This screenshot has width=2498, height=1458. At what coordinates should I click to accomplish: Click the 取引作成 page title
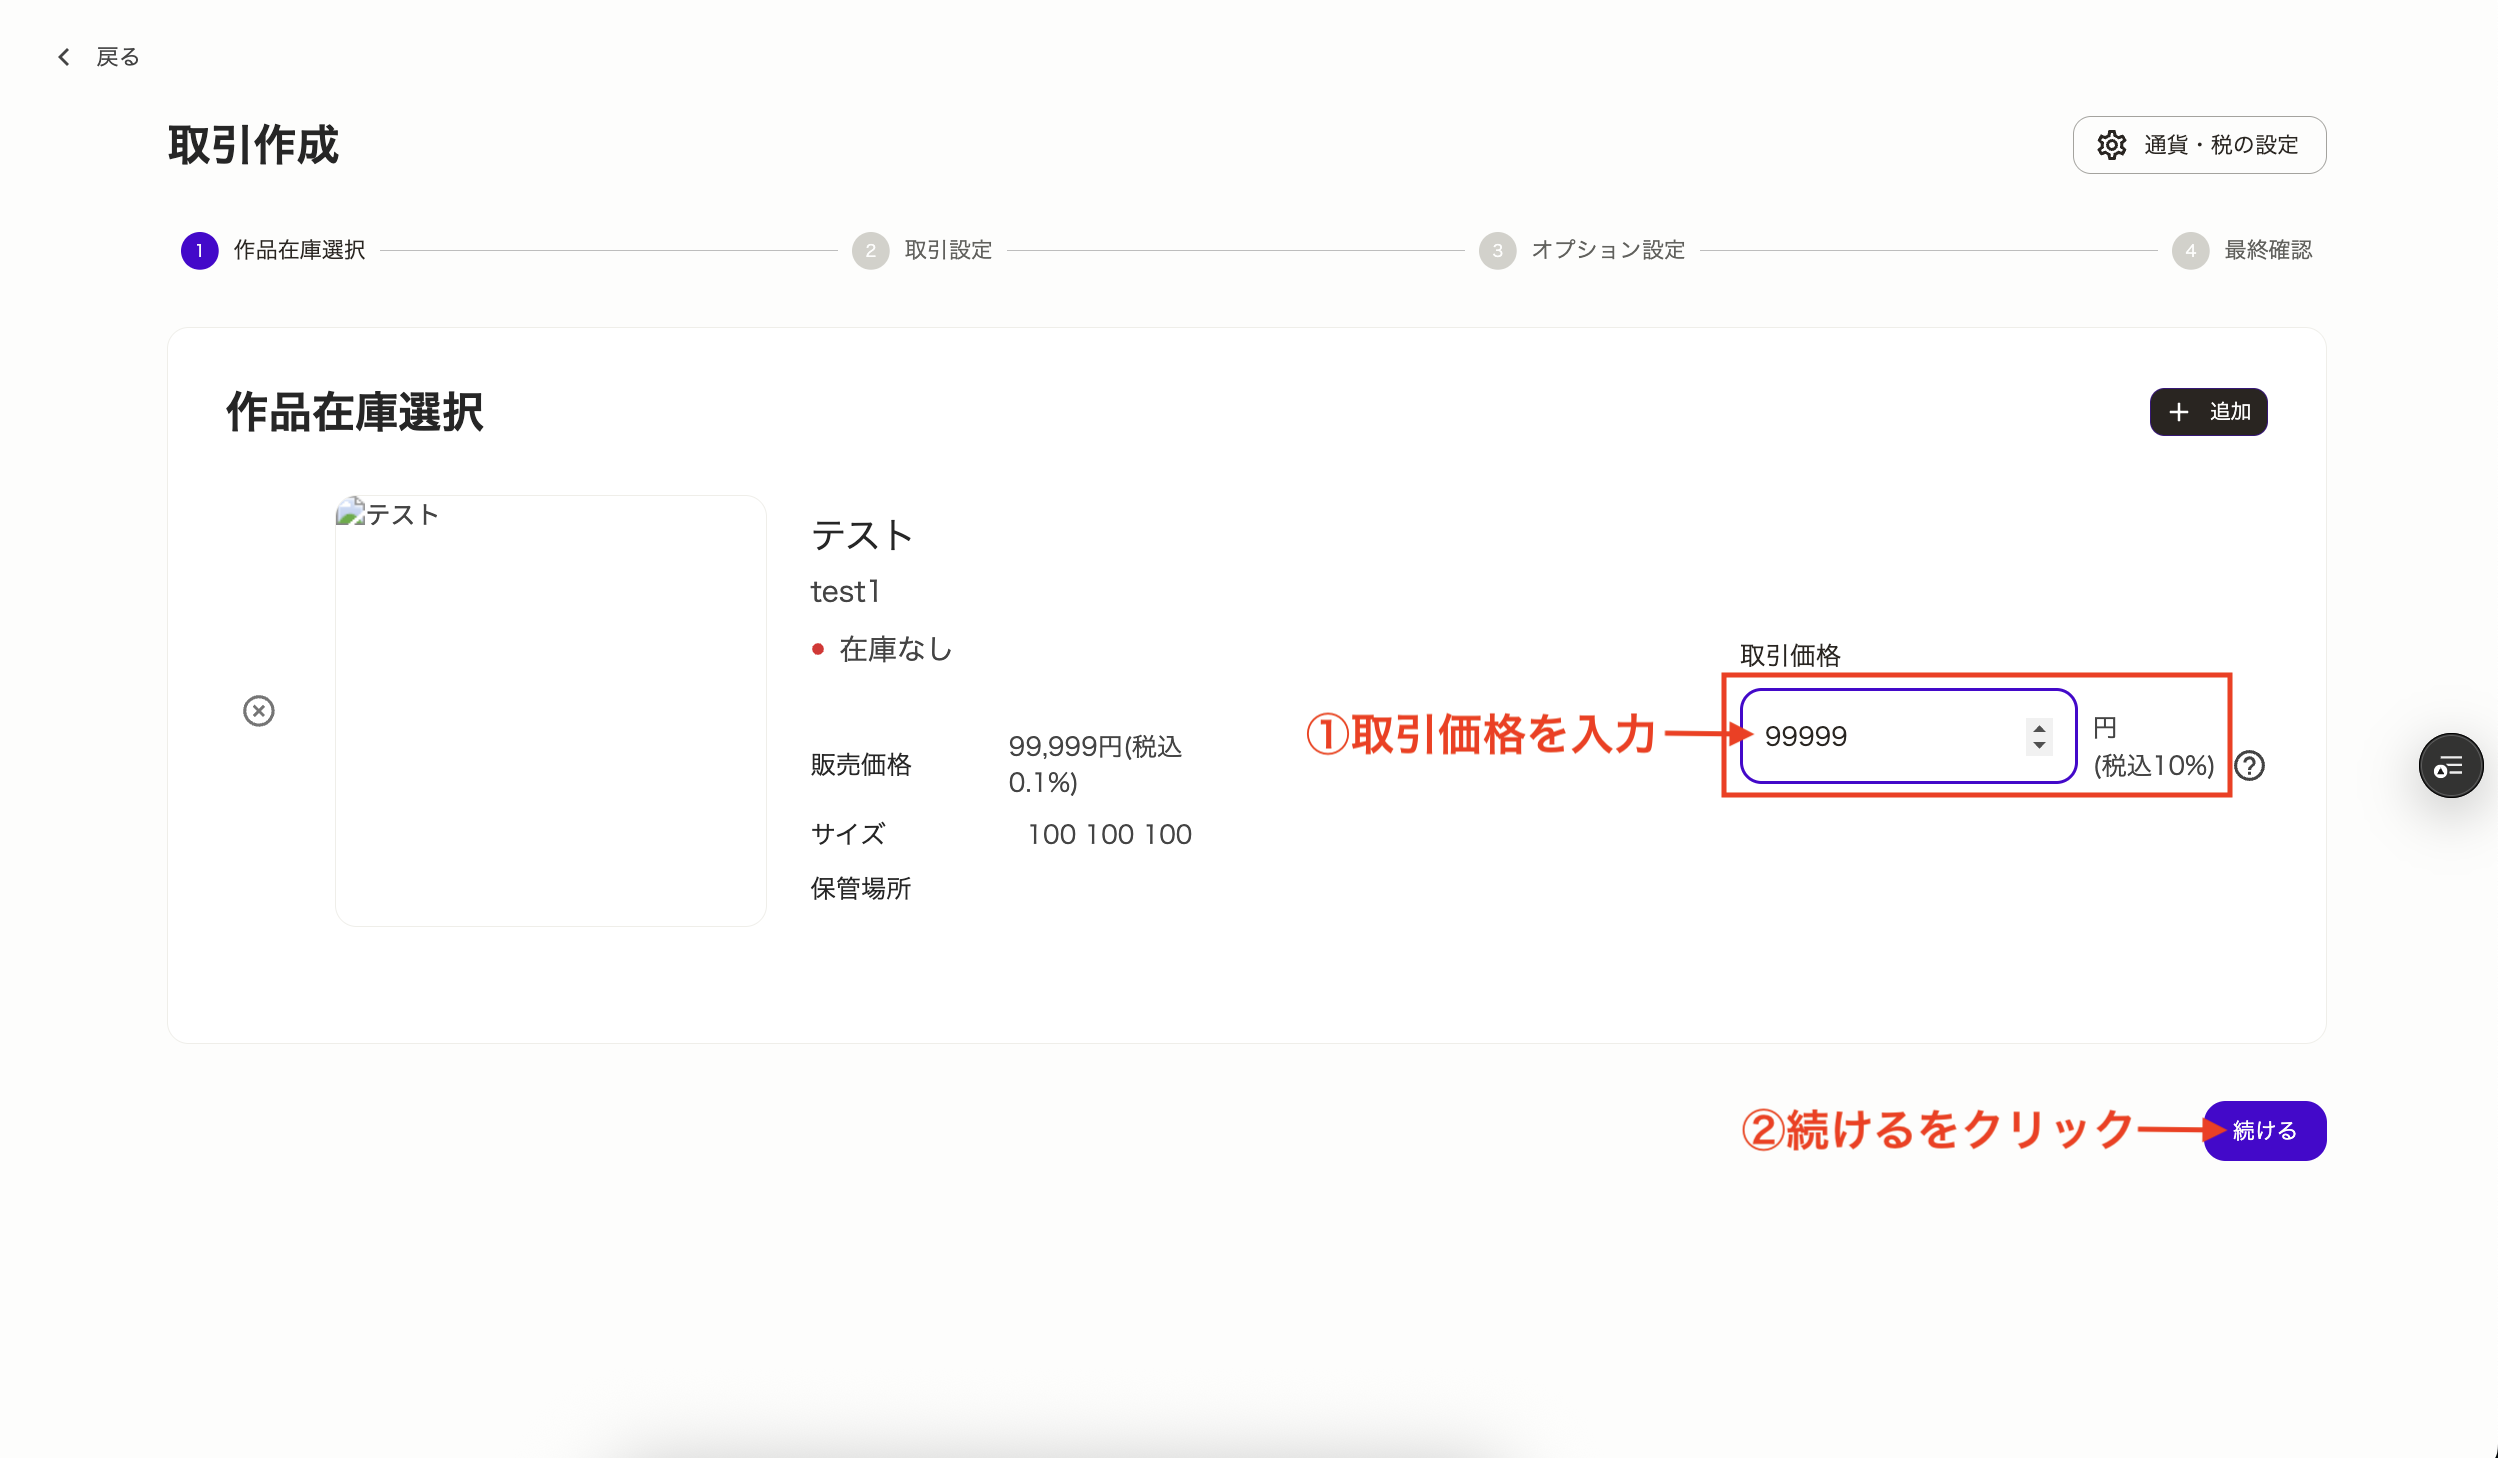[254, 145]
